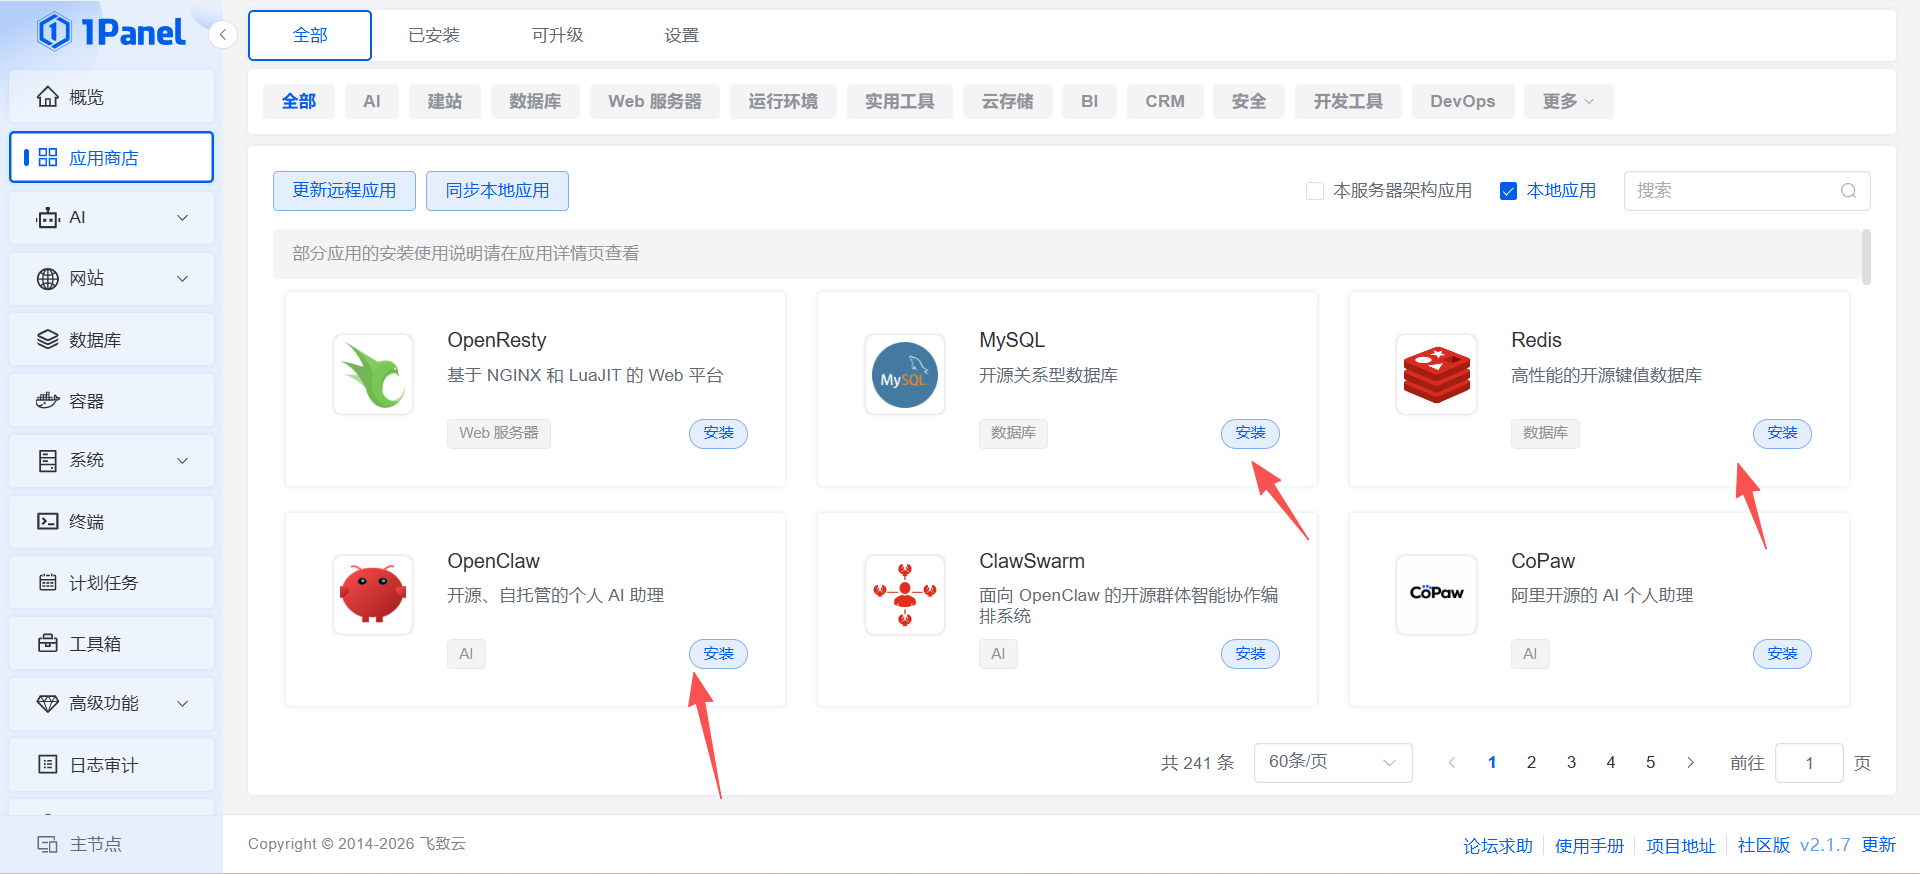Click the 前往 page number input
This screenshot has width=1920, height=874.
1809,763
